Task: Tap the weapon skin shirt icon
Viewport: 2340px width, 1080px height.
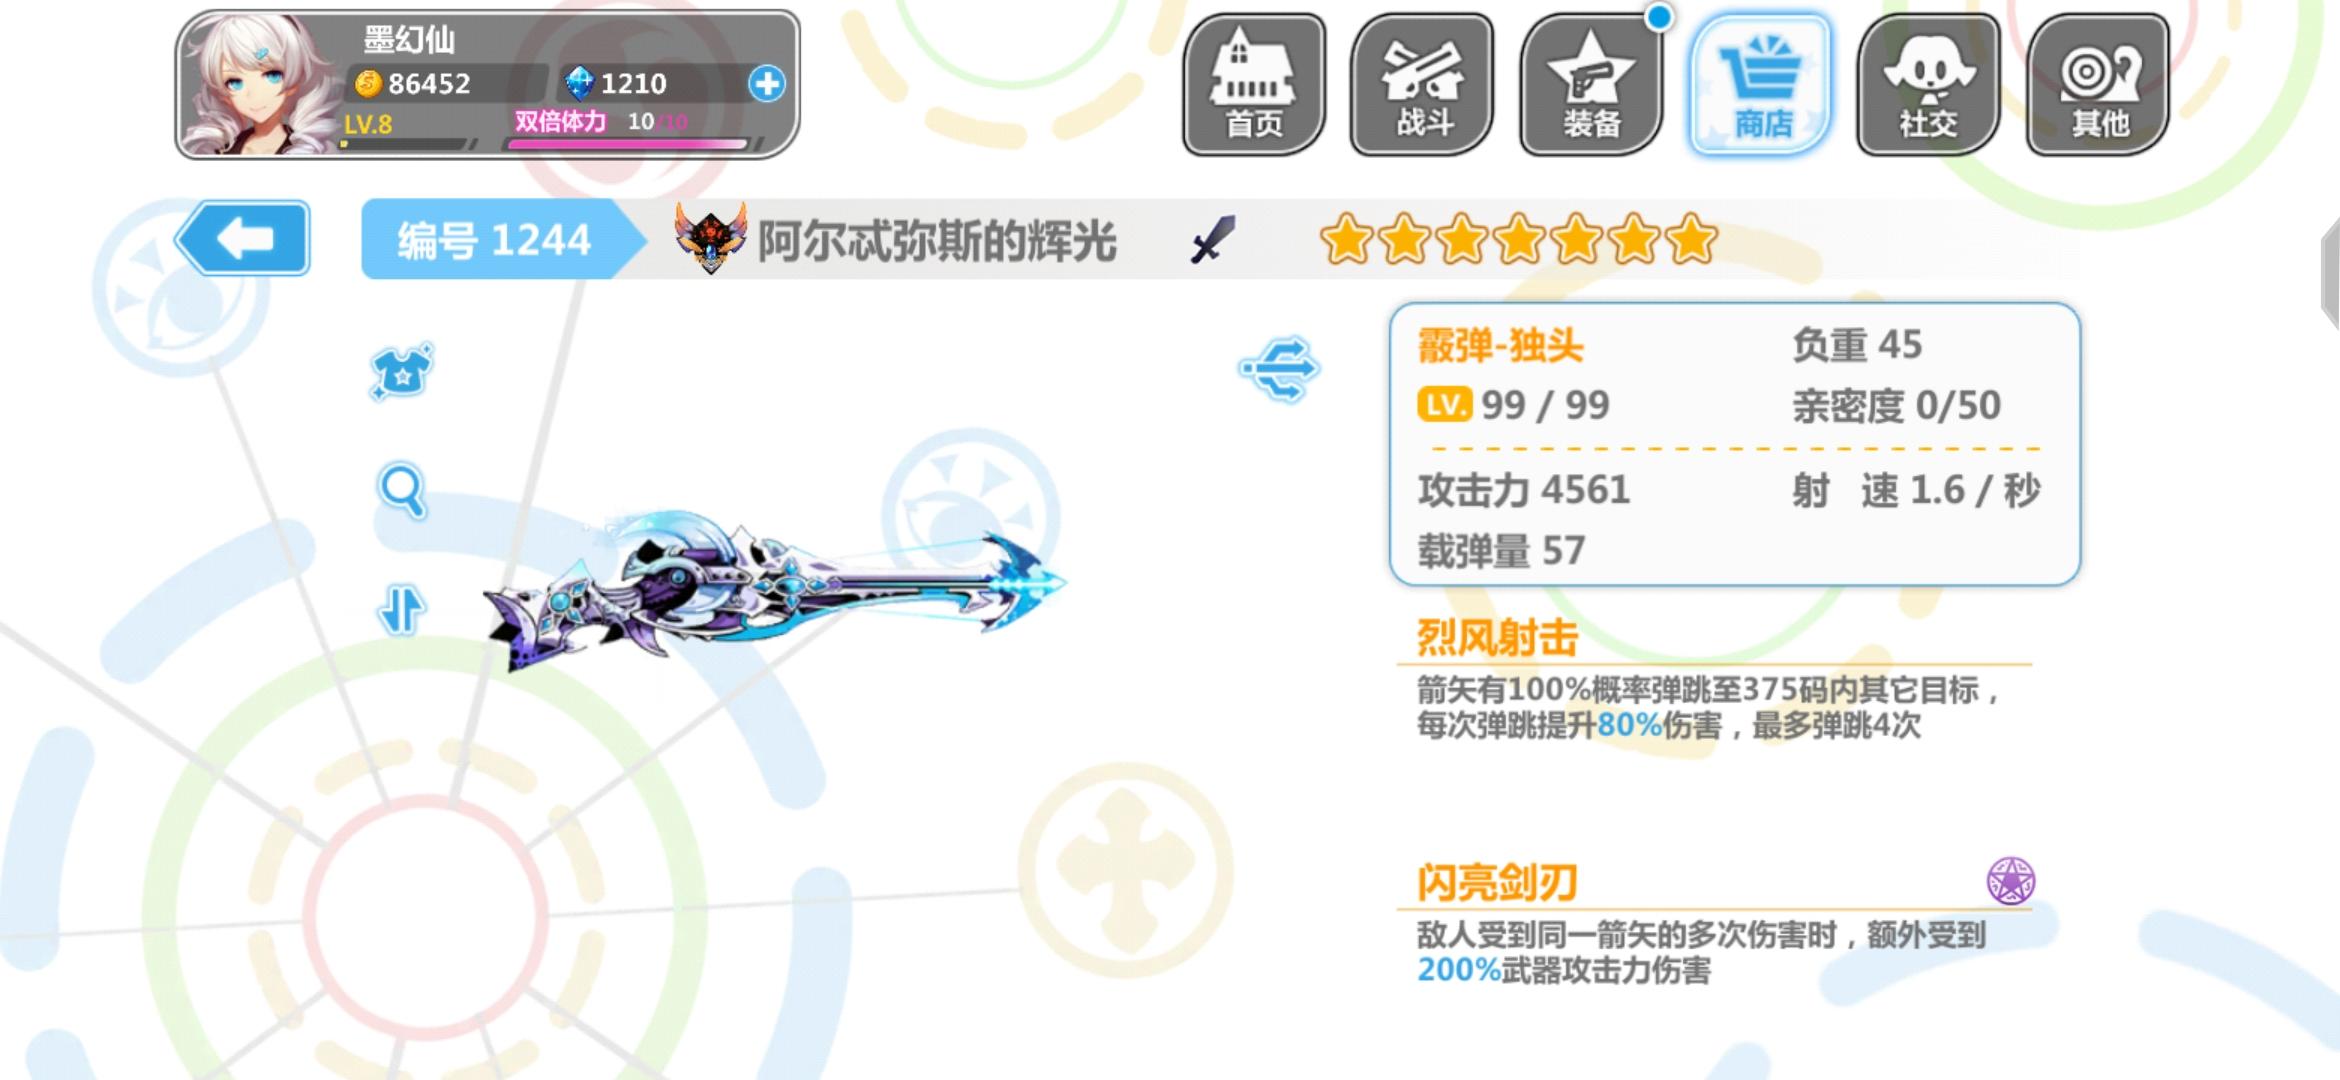Action: click(x=402, y=371)
